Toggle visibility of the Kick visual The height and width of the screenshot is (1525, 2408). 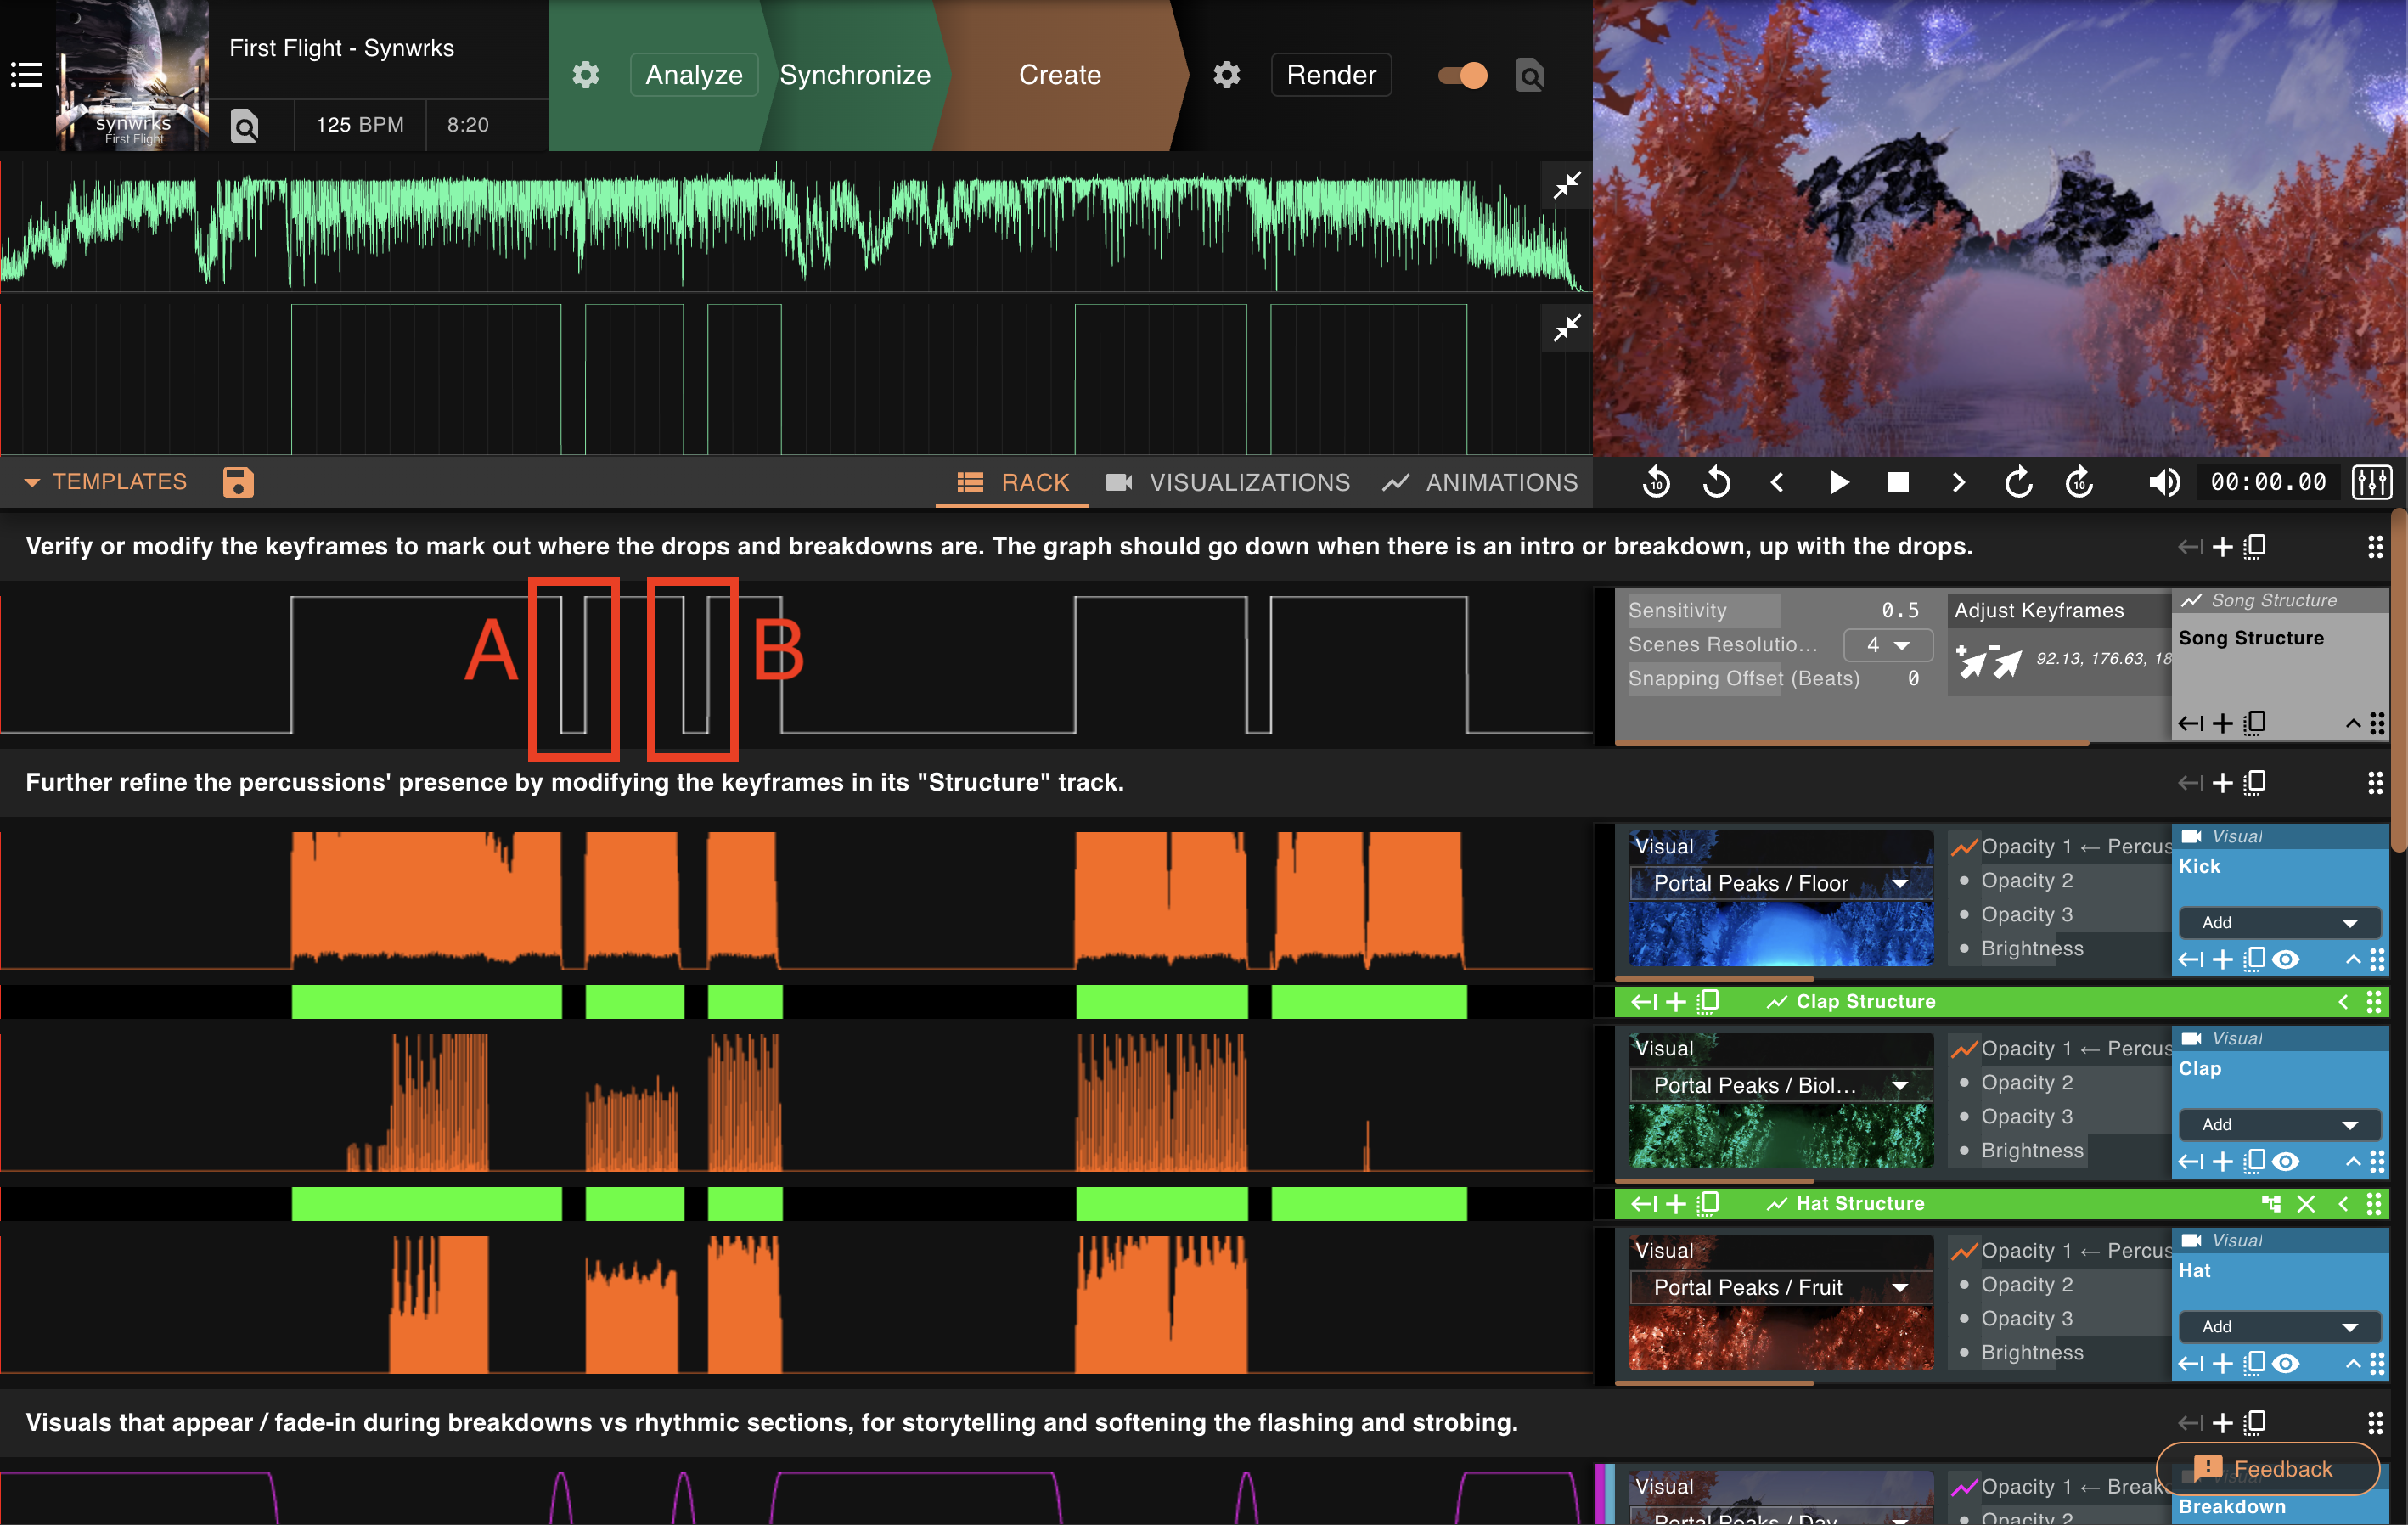point(2286,960)
